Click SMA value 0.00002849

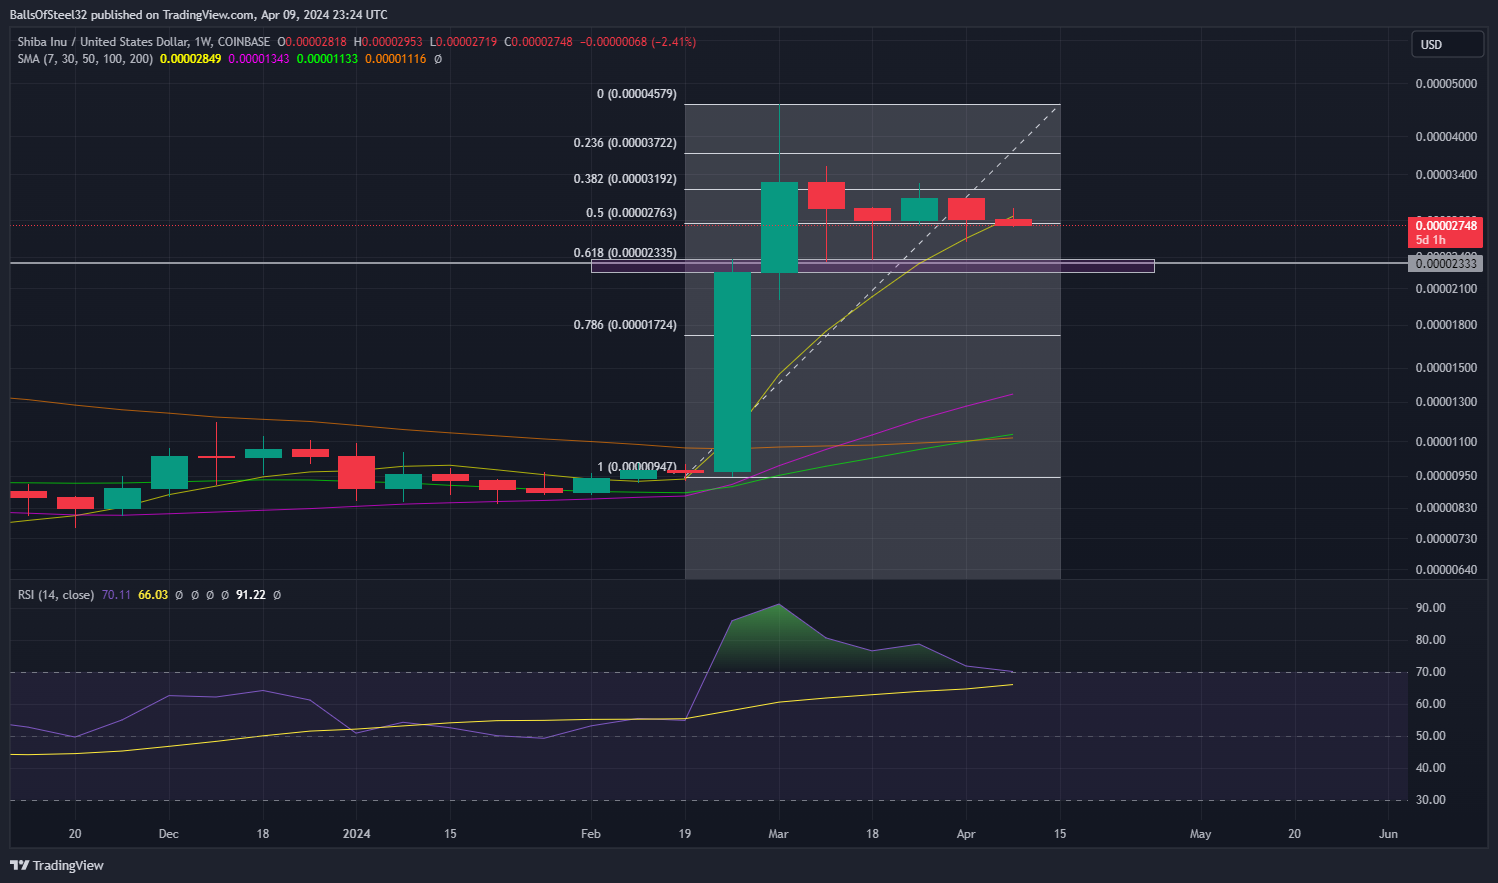click(191, 59)
